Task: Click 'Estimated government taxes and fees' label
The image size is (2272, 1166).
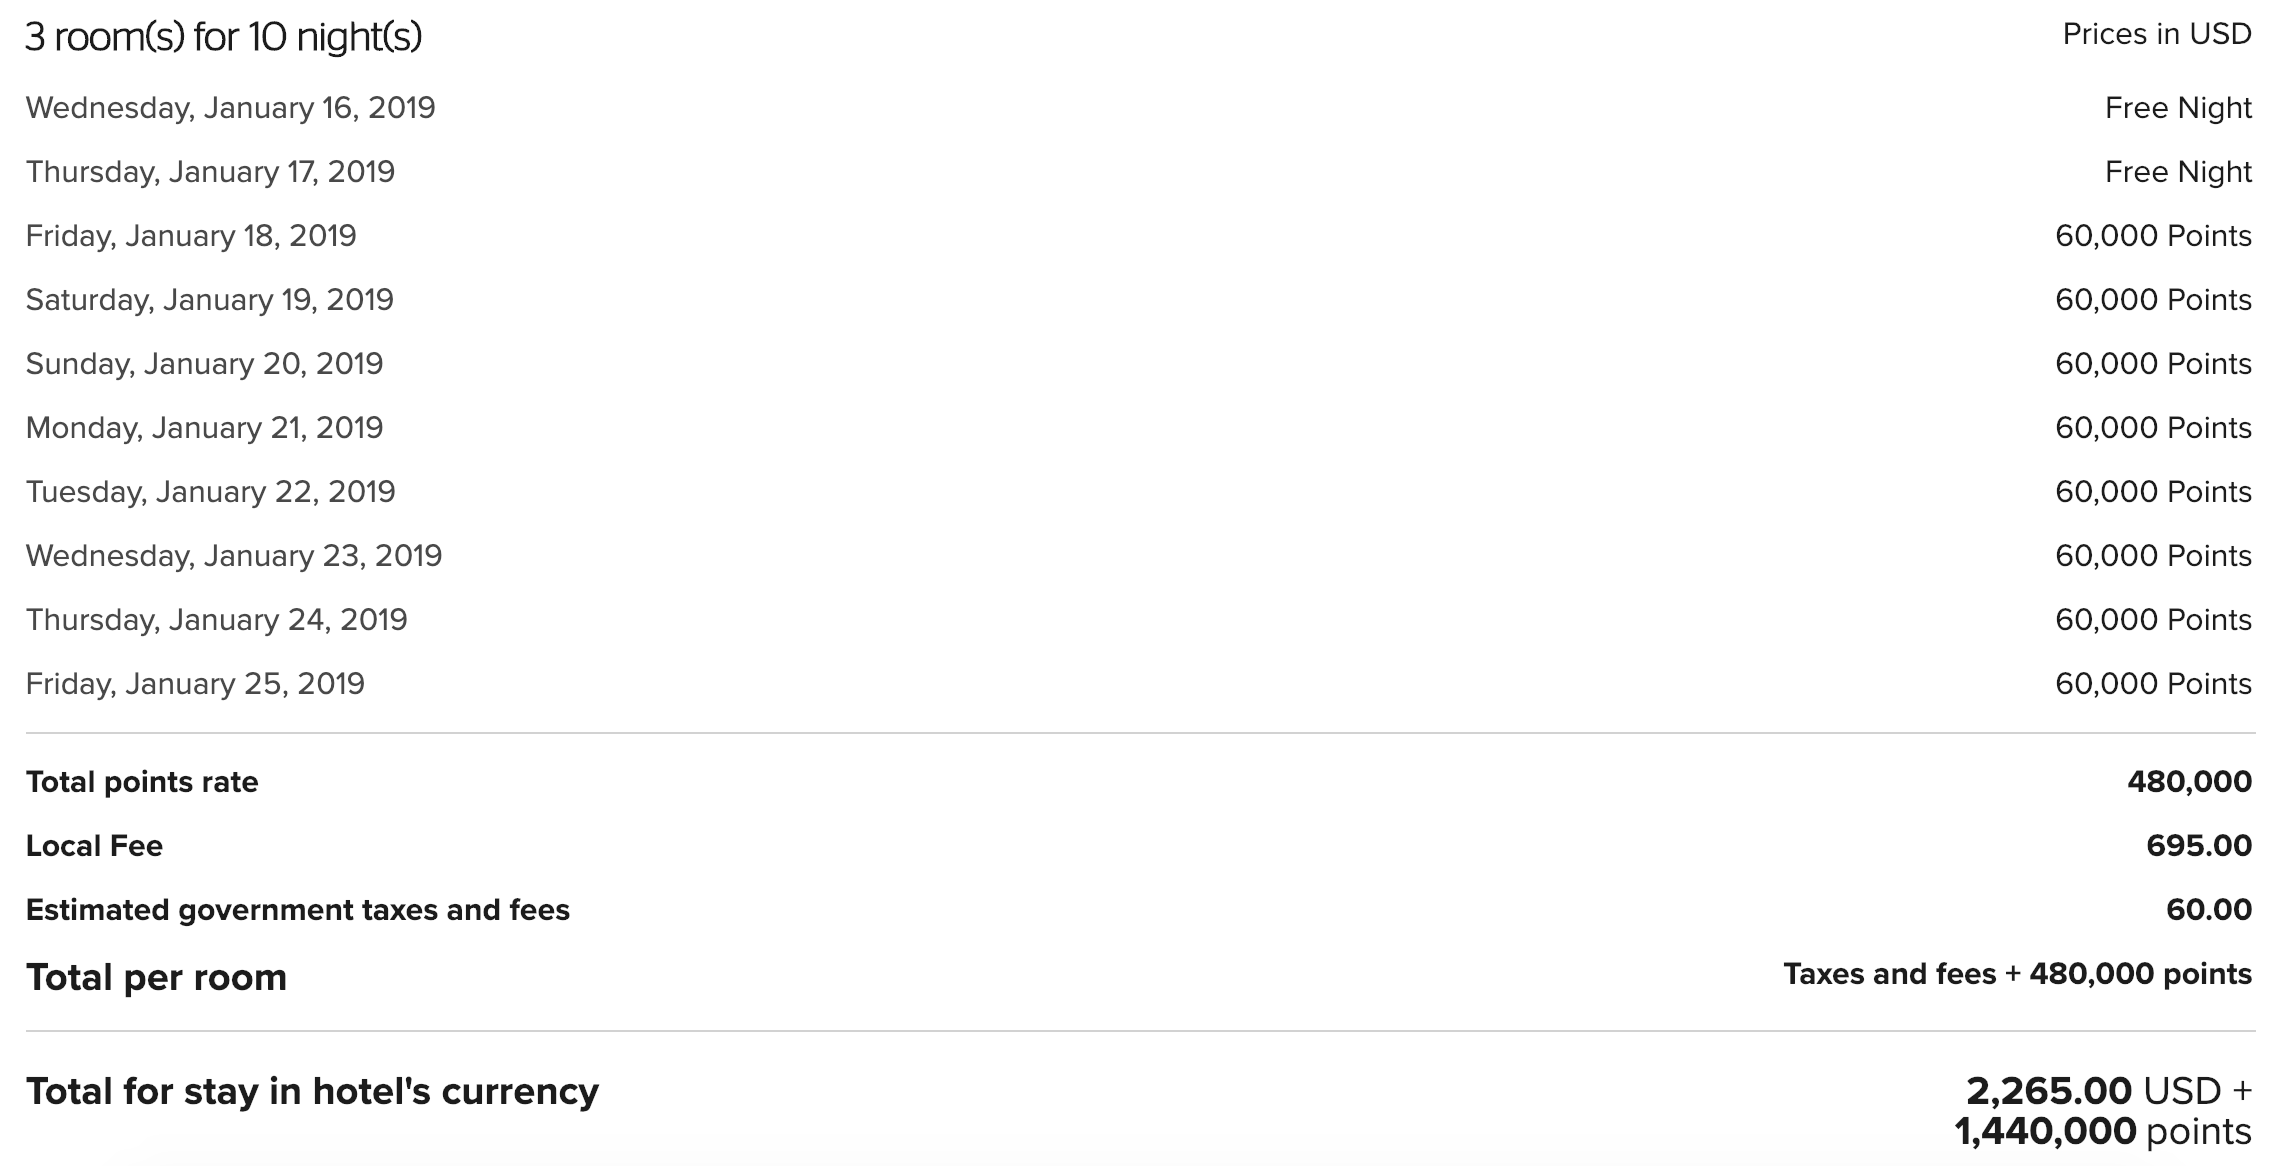Action: coord(298,910)
